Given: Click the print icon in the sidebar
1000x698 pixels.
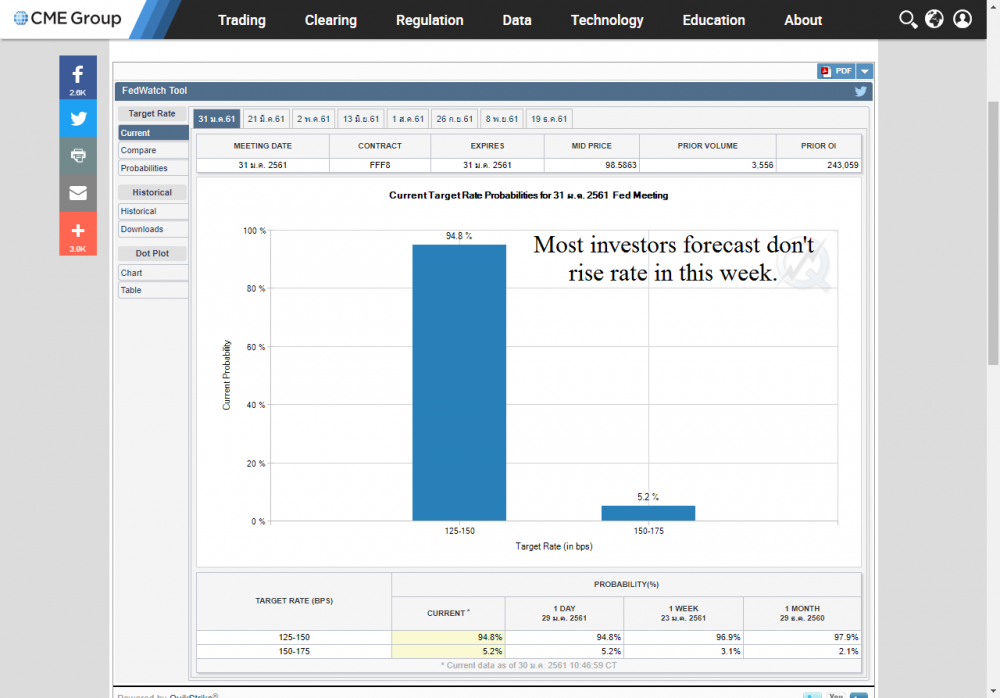Looking at the screenshot, I should click(x=78, y=156).
